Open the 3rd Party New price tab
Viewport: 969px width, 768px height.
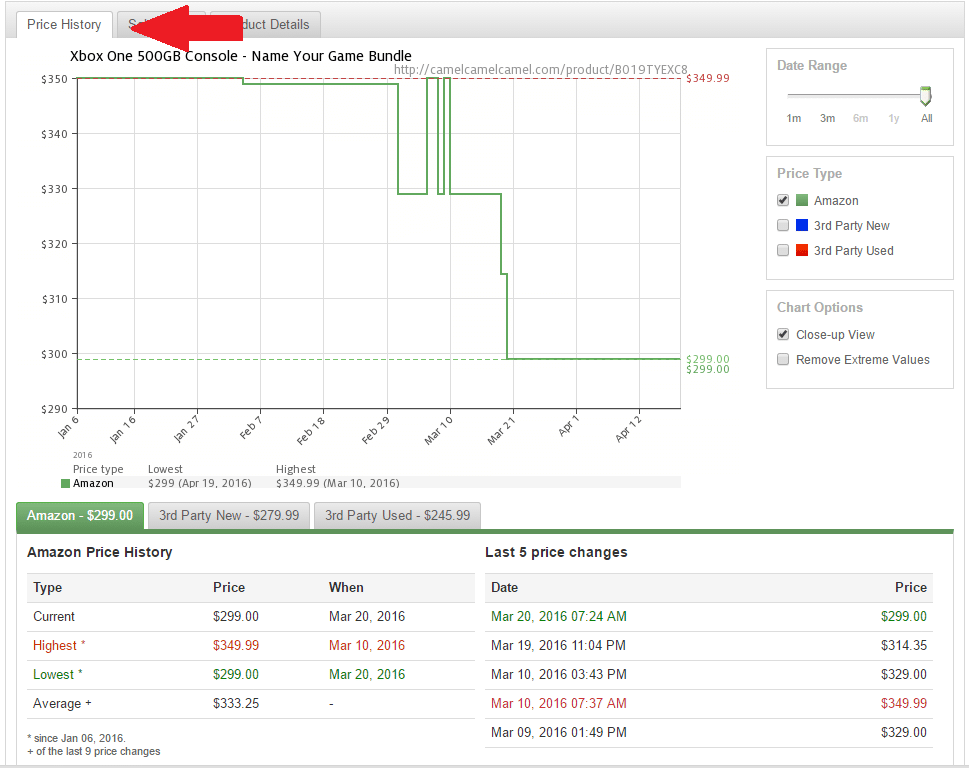[229, 516]
